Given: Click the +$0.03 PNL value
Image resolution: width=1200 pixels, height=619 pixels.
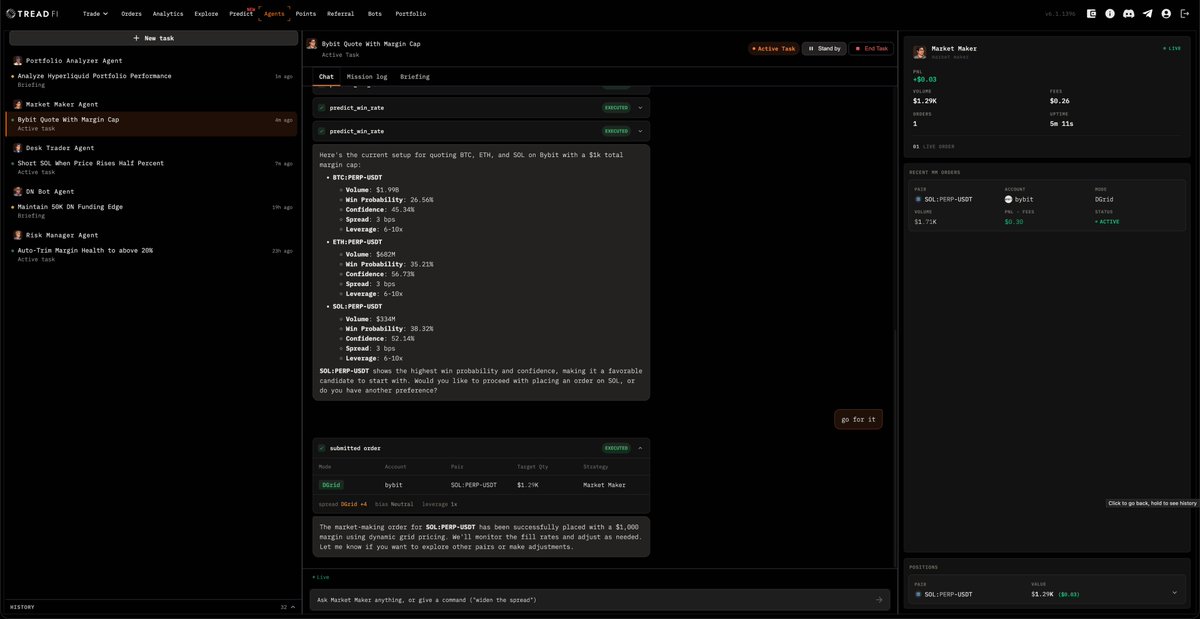Looking at the screenshot, I should [x=924, y=79].
